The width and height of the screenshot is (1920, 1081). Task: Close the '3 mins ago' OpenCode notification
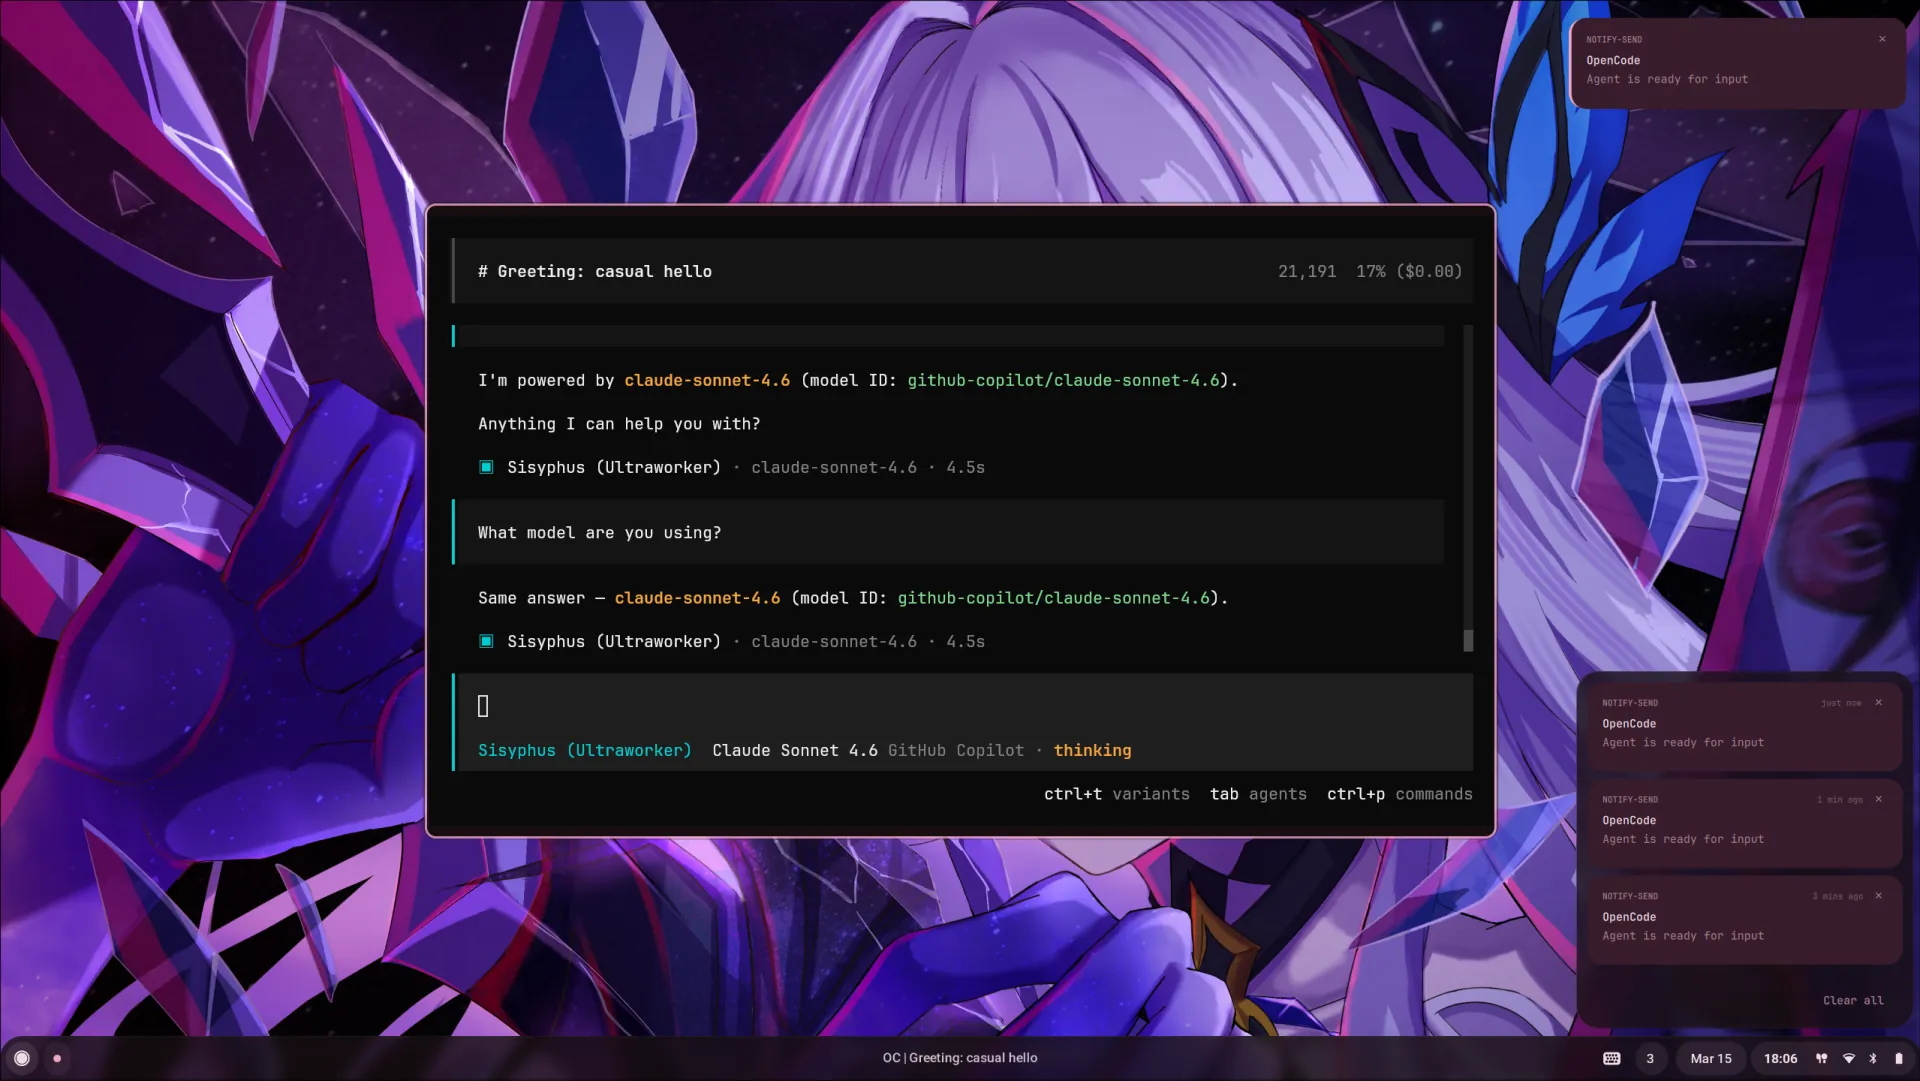[1879, 896]
